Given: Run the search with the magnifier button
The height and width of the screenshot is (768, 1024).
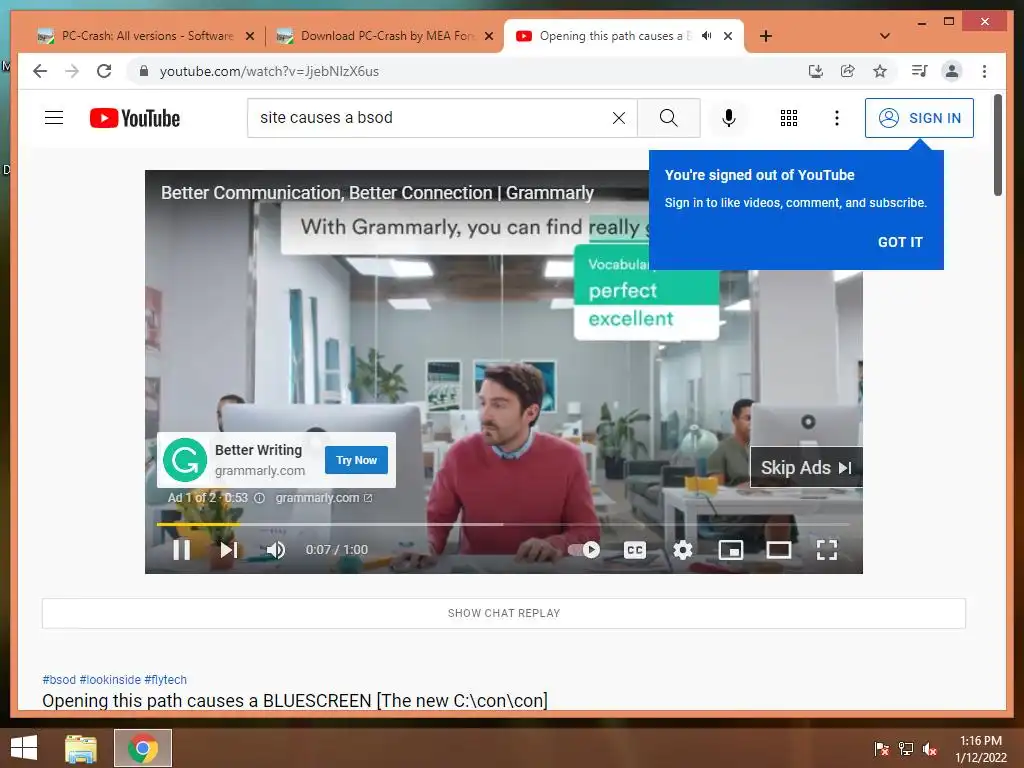Looking at the screenshot, I should coord(669,118).
